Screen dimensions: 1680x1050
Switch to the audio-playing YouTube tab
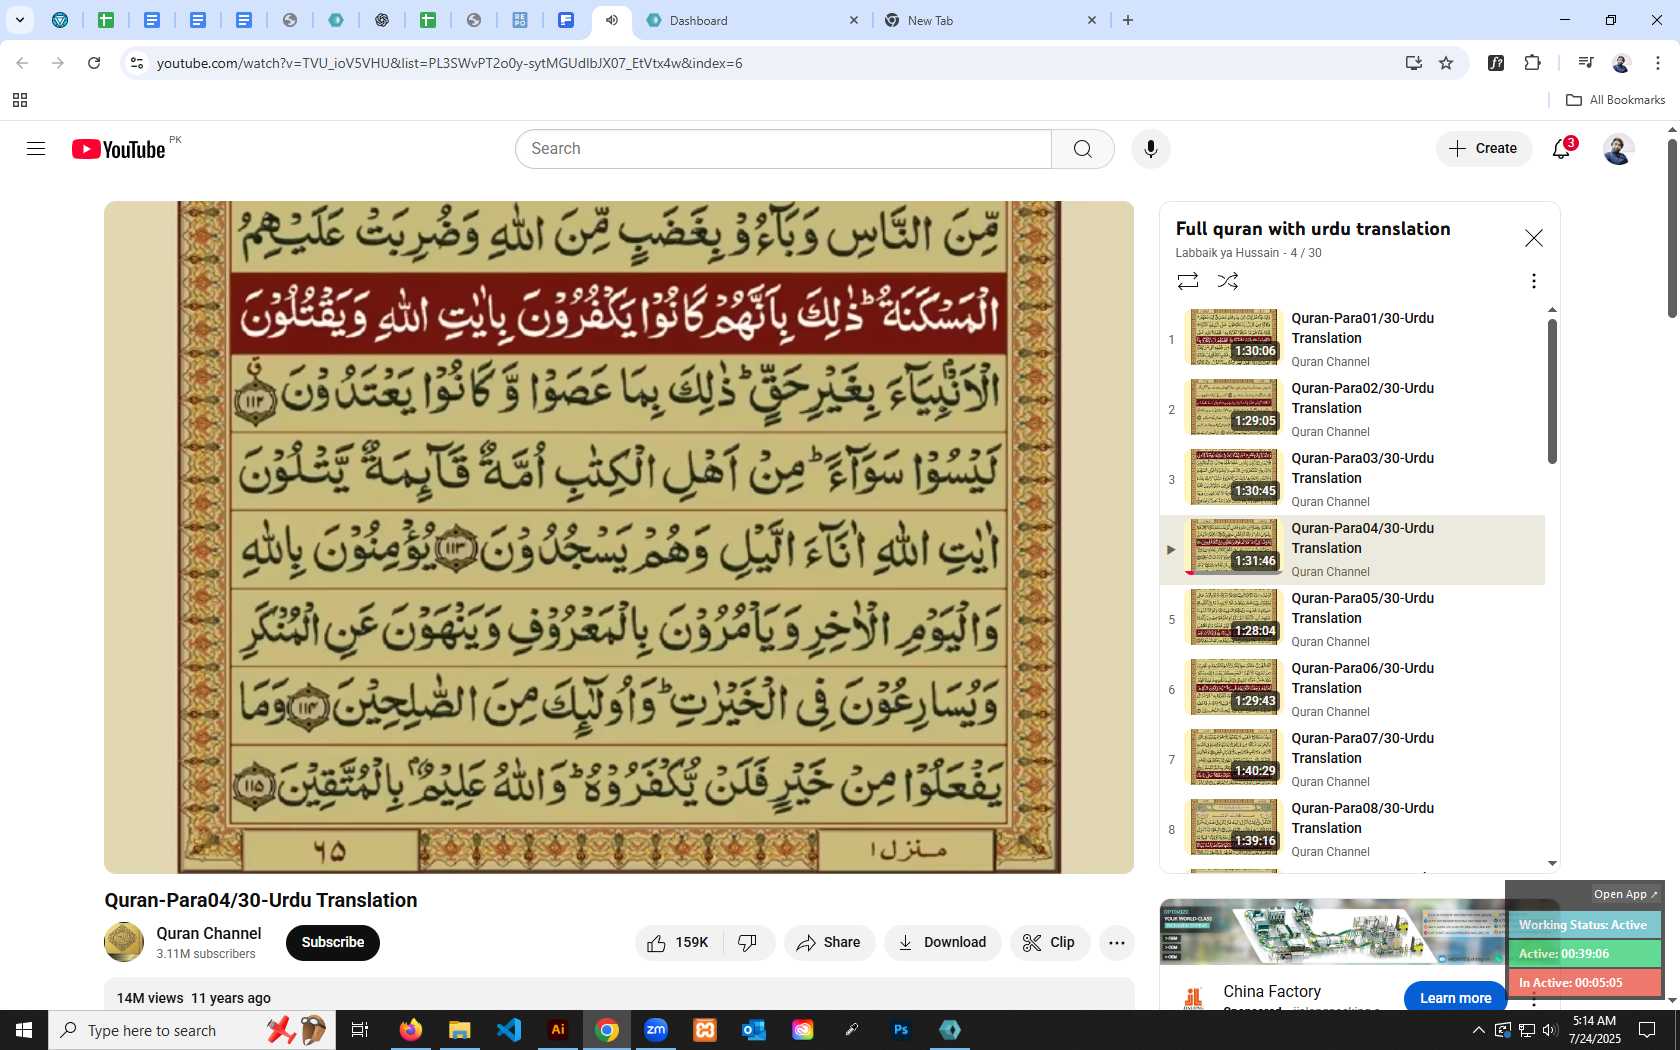pyautogui.click(x=611, y=20)
